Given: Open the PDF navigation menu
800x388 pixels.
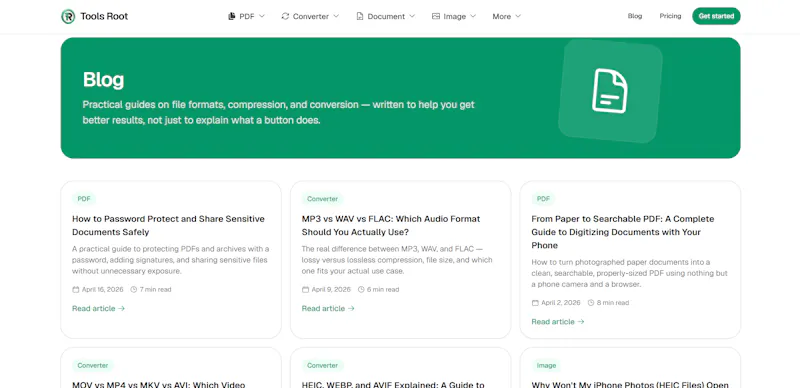Looking at the screenshot, I should click(246, 16).
